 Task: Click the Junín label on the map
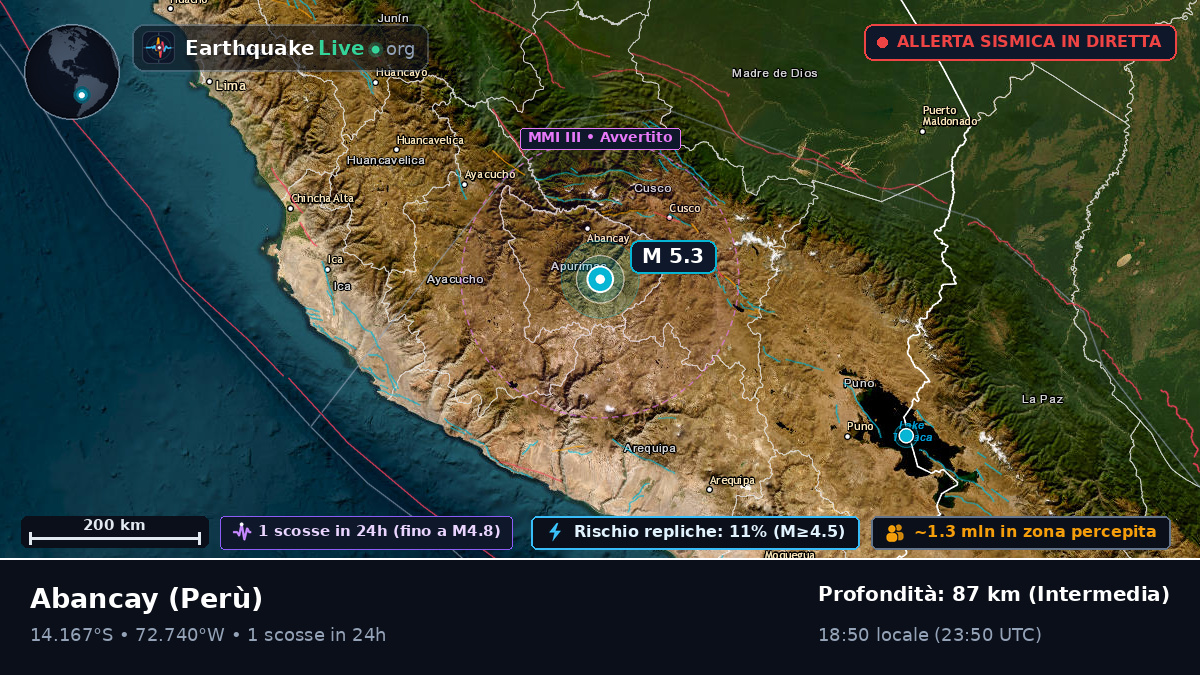tap(393, 18)
